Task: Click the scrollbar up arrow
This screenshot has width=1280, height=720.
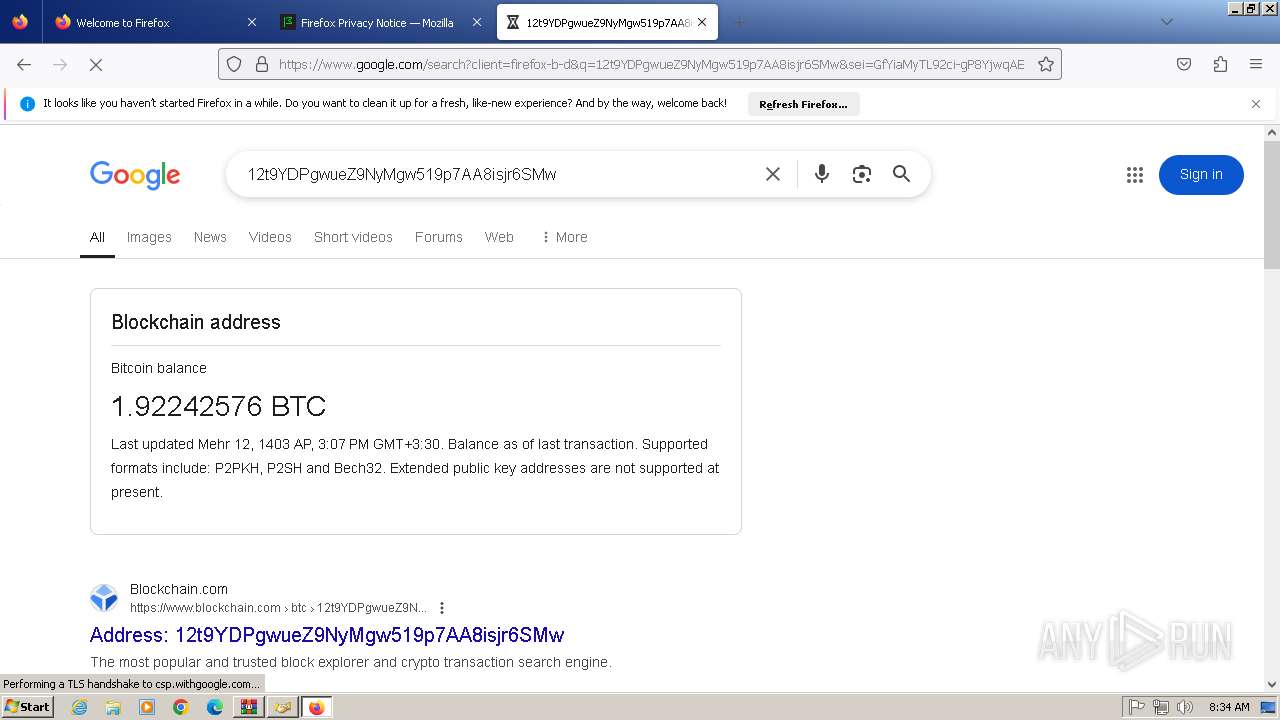Action: [x=1272, y=133]
